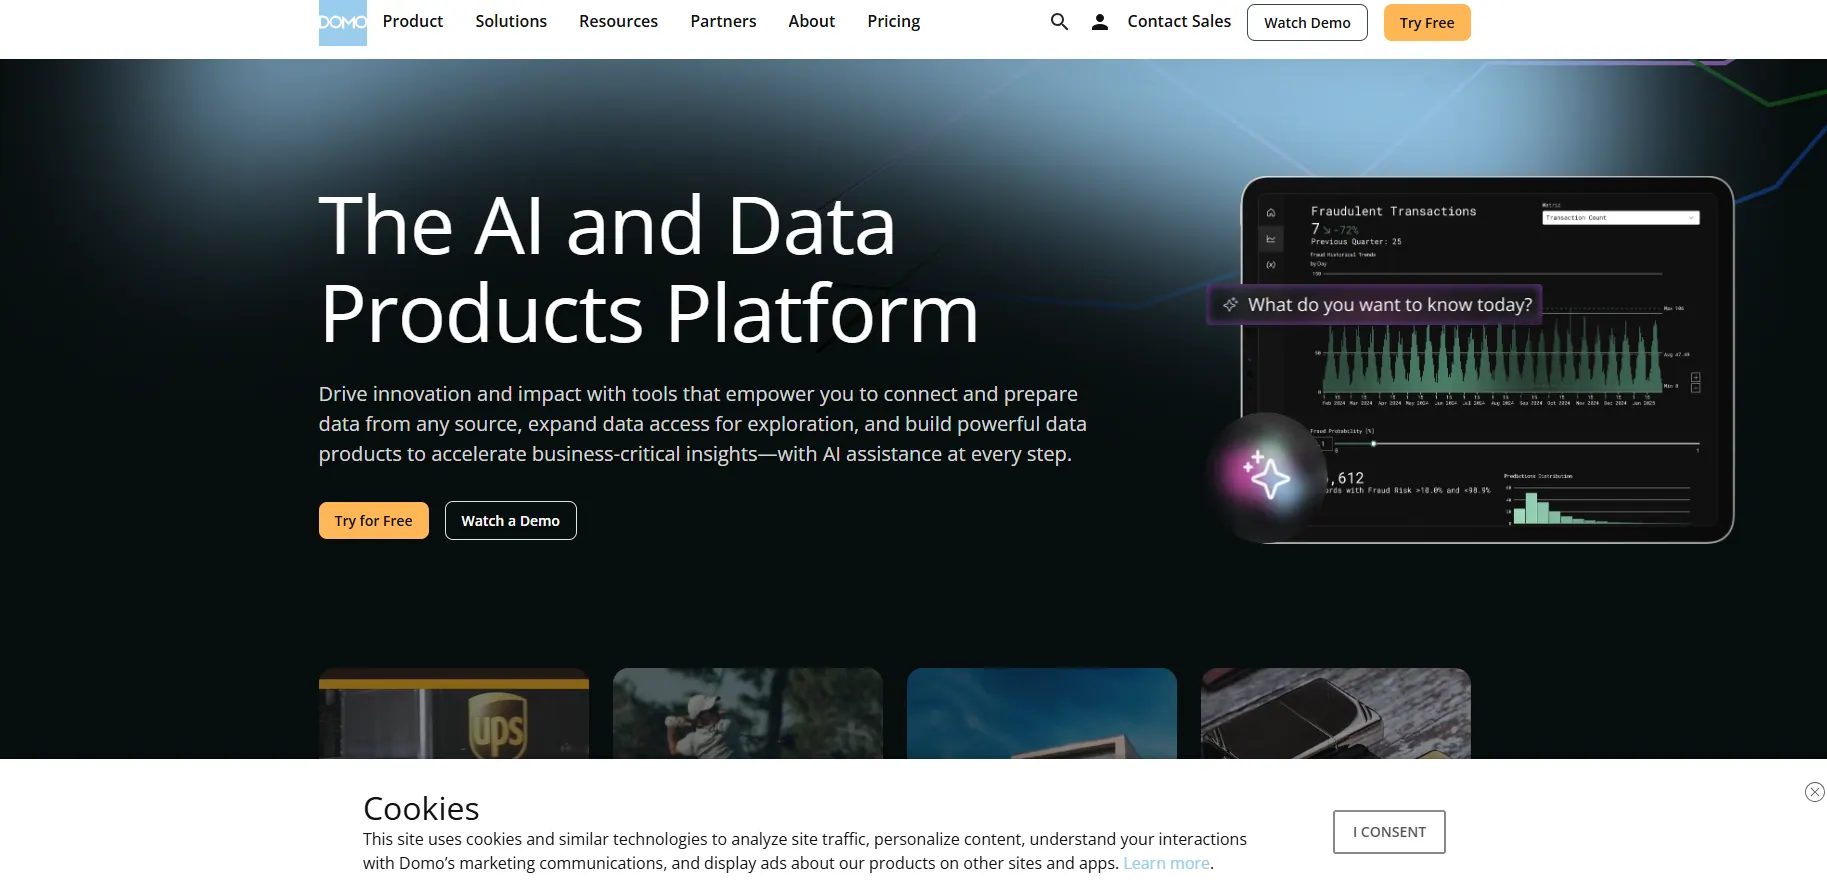This screenshot has height=887, width=1827.
Task: Expand the Transaction Count metric dropdown
Action: (x=1620, y=218)
